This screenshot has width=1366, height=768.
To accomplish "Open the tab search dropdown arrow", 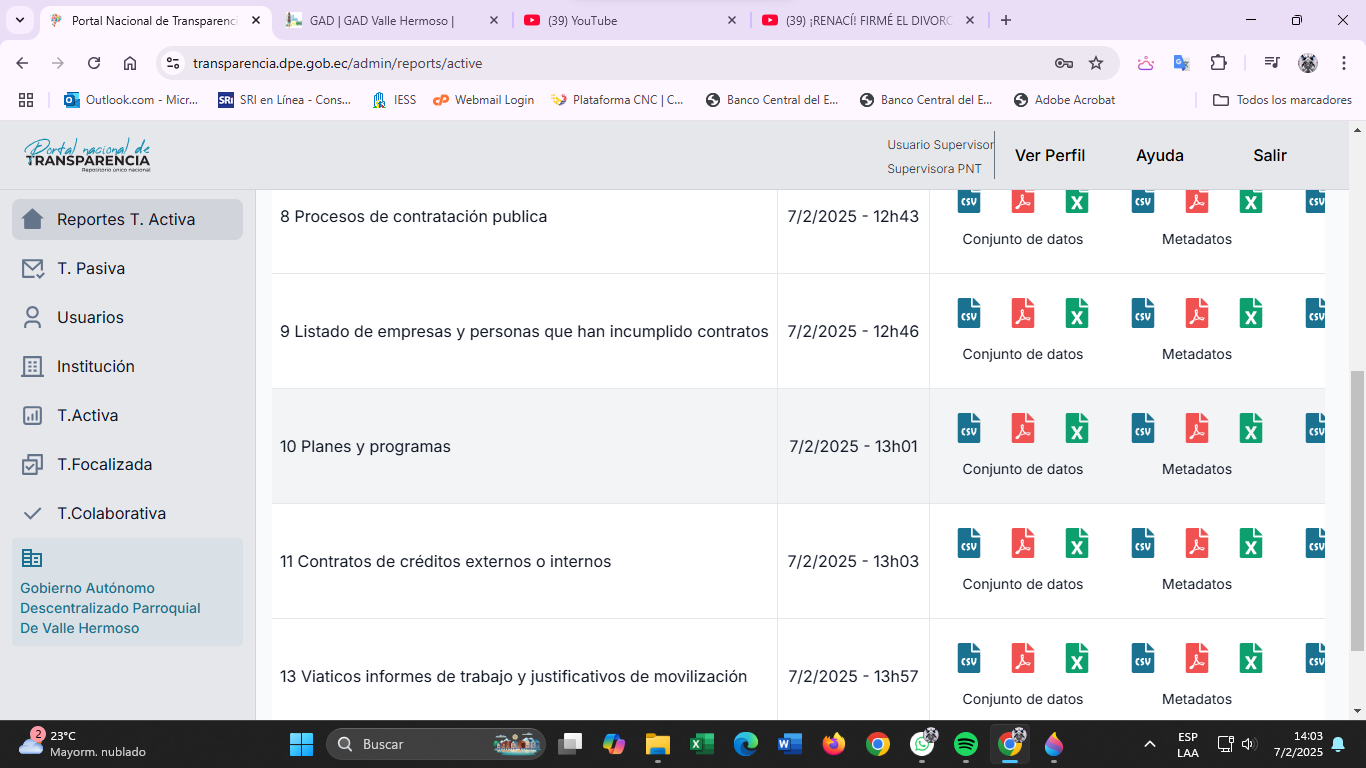I will (x=20, y=20).
